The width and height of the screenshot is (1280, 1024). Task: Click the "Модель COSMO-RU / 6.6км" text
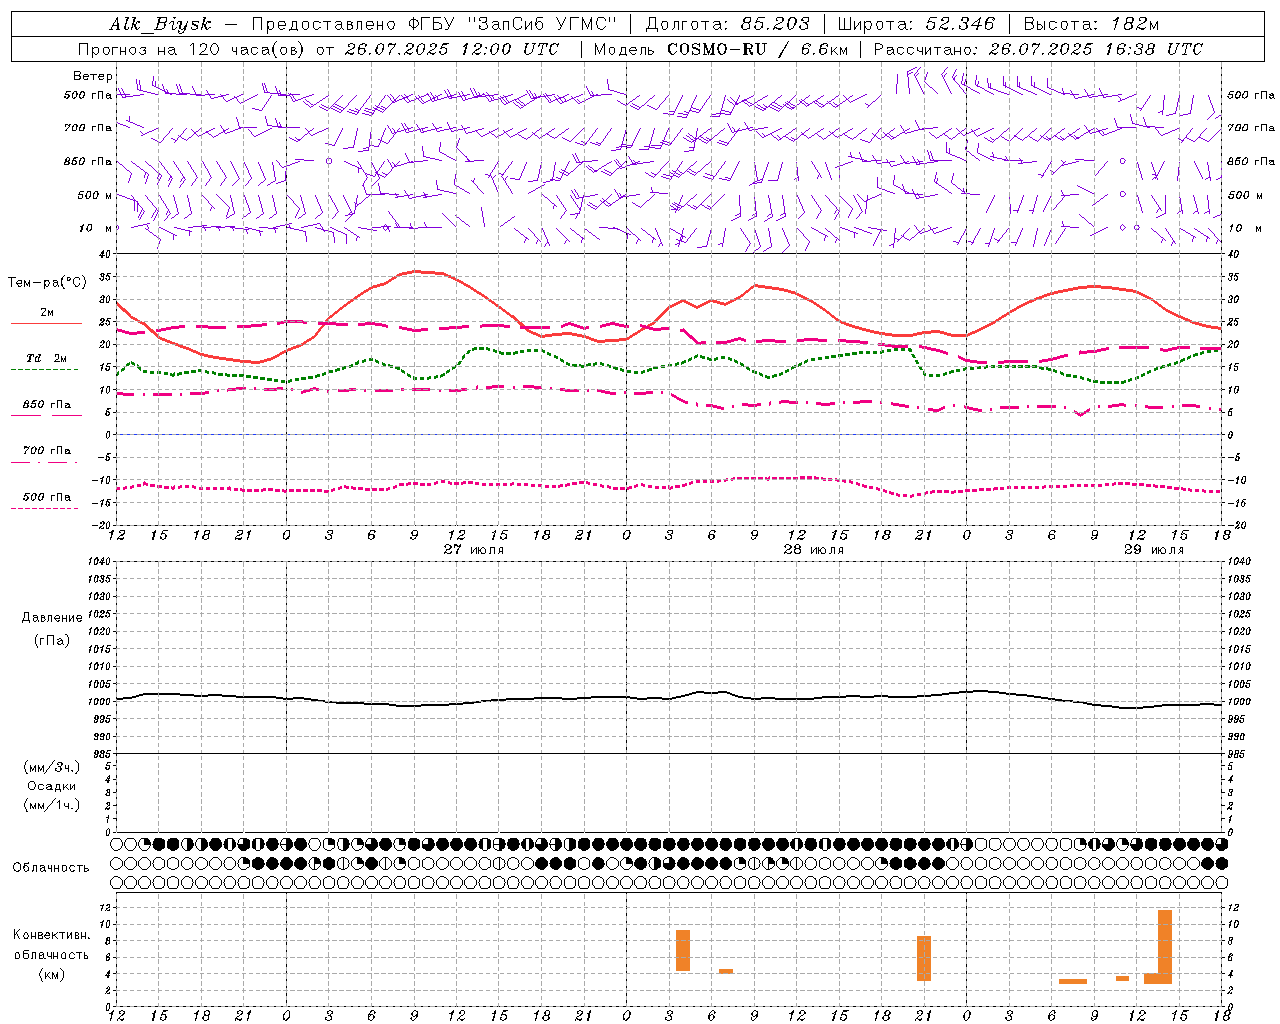click(720, 49)
